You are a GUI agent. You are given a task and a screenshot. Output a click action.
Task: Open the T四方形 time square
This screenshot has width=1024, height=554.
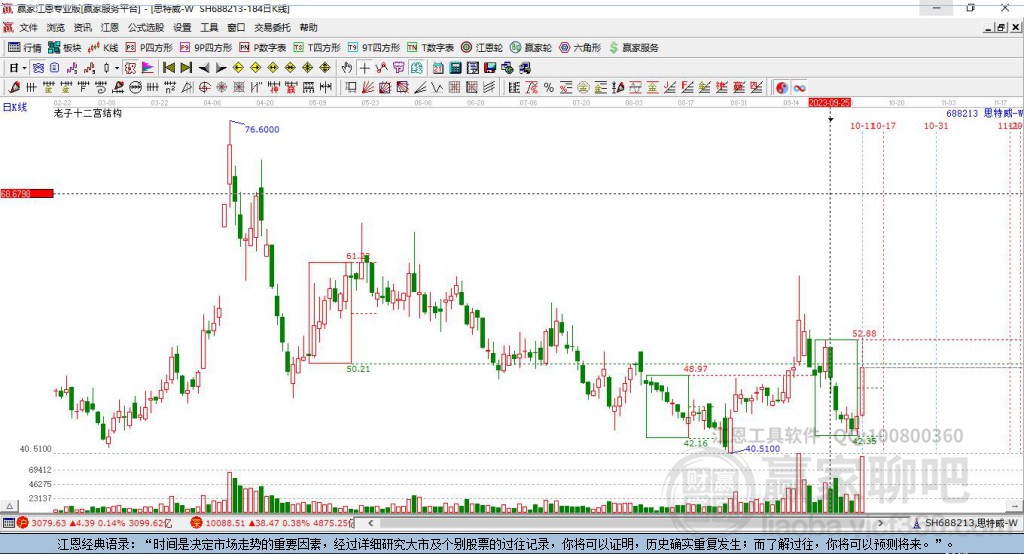point(317,48)
